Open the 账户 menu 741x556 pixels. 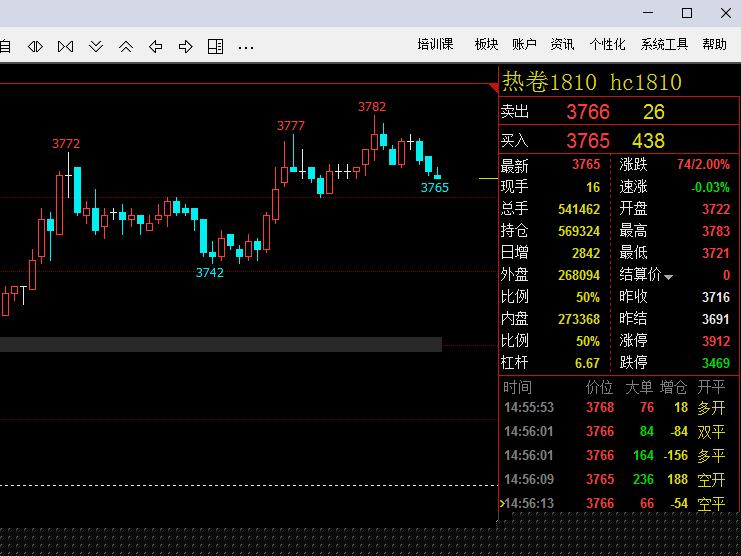tap(524, 45)
